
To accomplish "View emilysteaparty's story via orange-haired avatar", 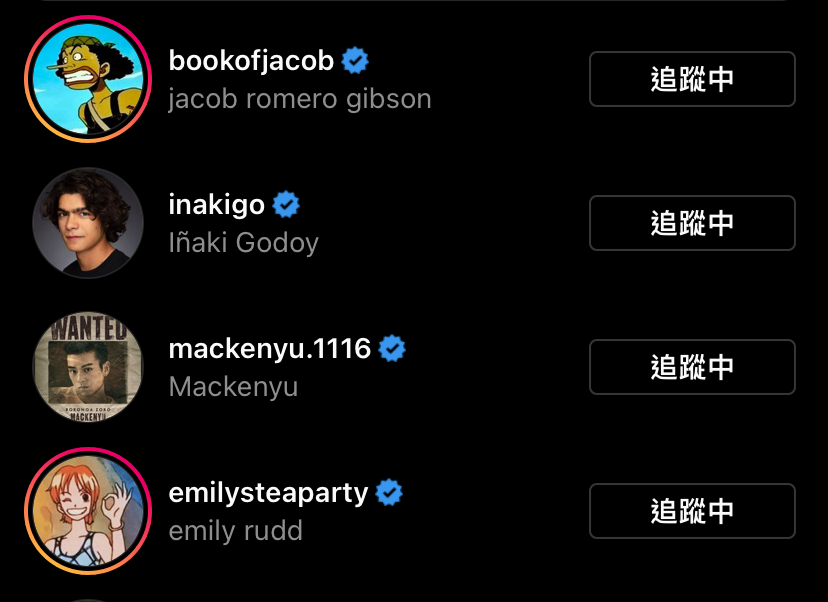I will pos(88,511).
